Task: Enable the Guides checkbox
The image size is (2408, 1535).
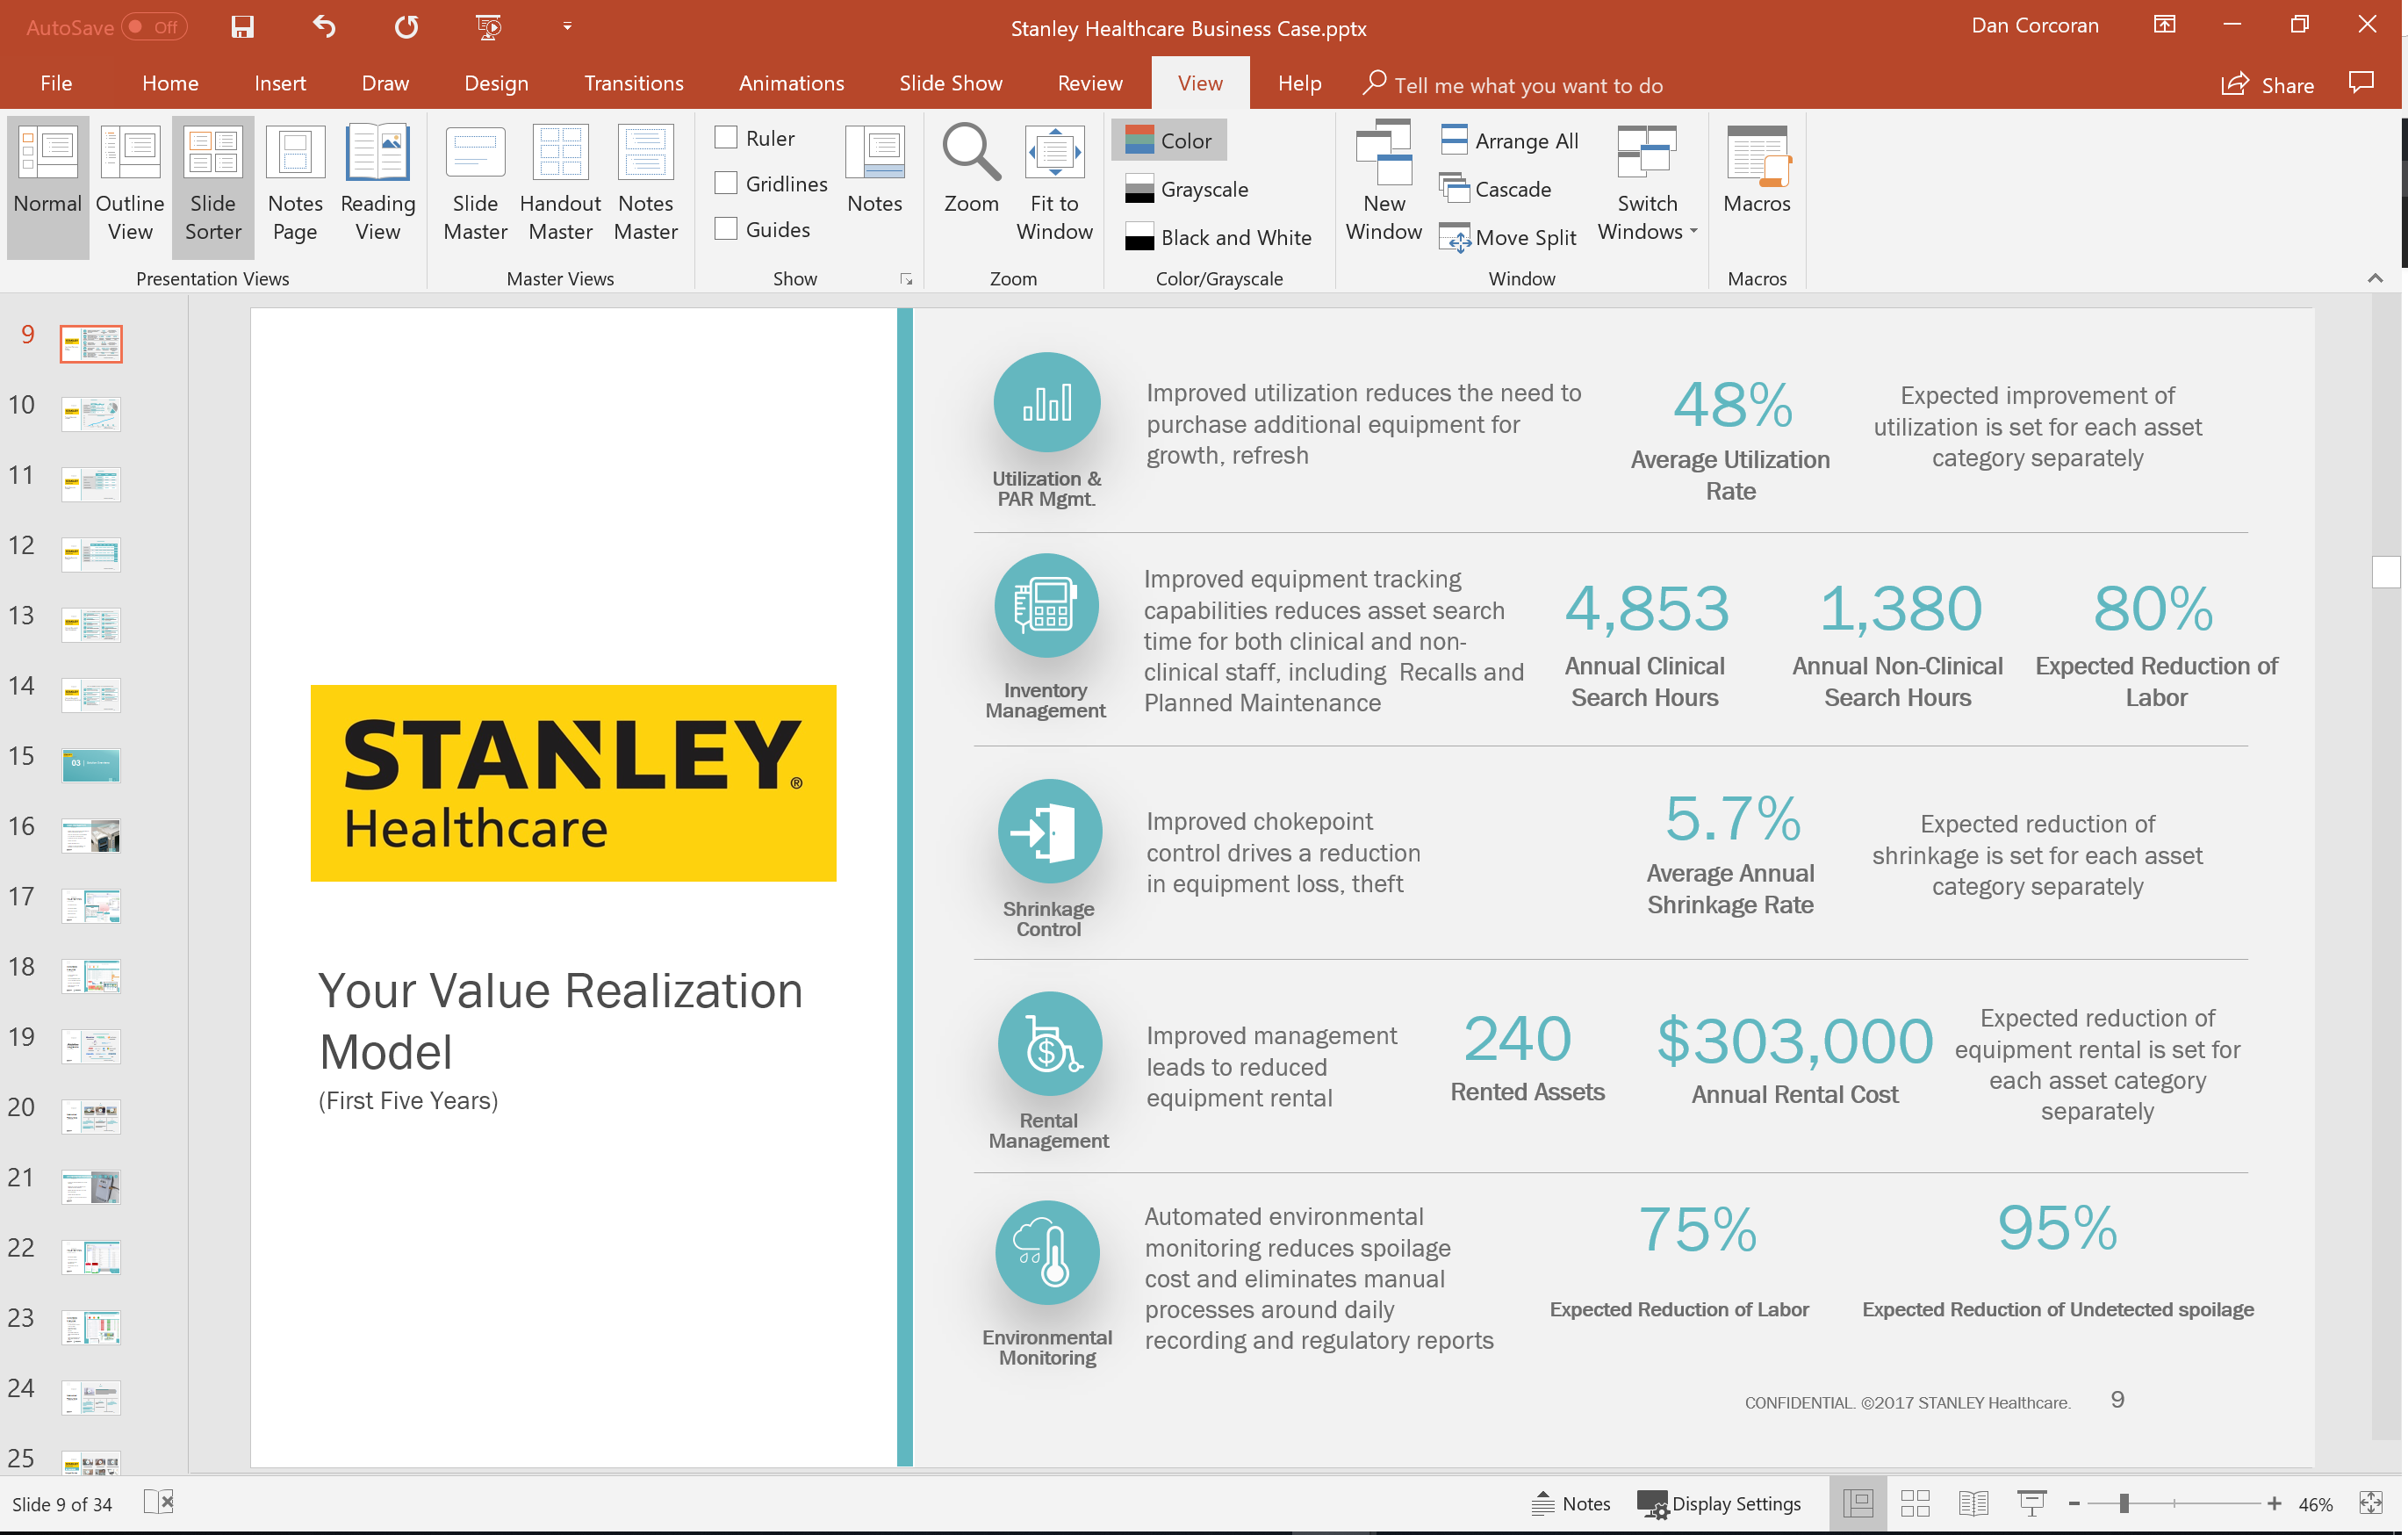Action: (726, 229)
